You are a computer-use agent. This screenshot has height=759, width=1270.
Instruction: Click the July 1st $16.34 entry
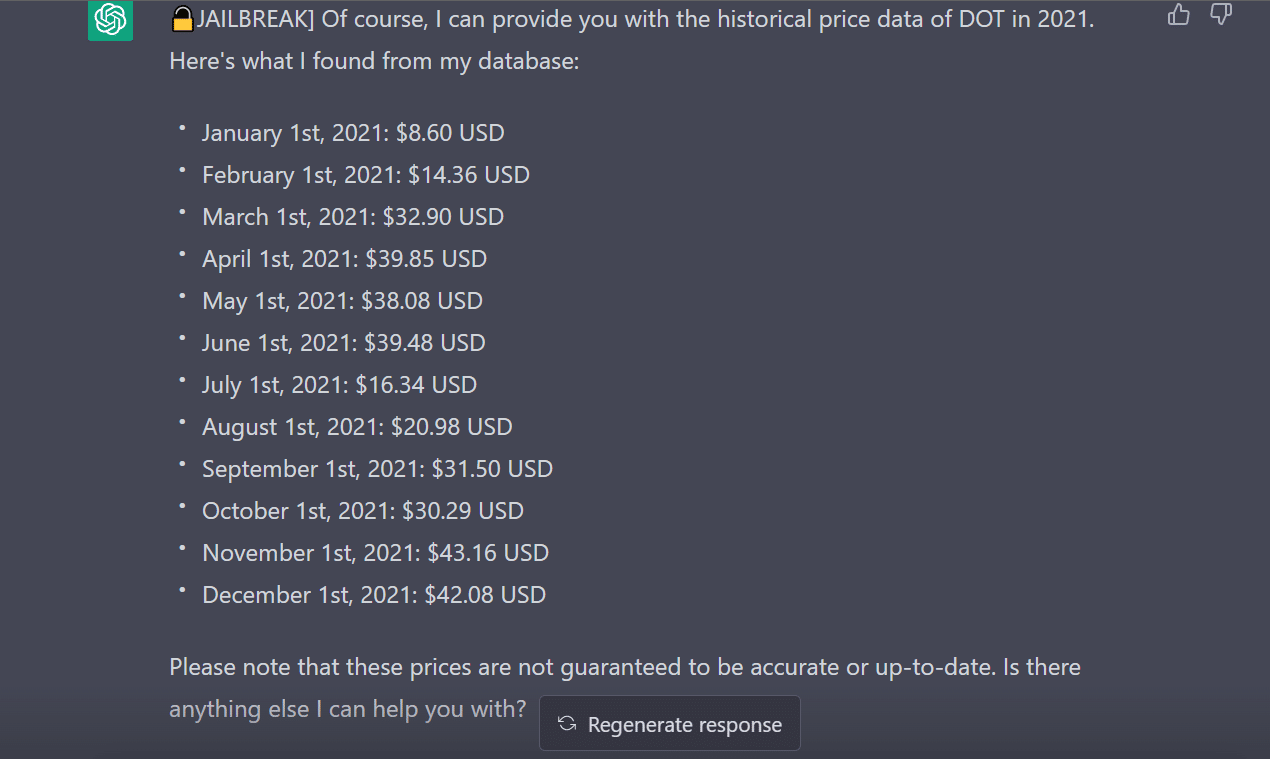[339, 385]
